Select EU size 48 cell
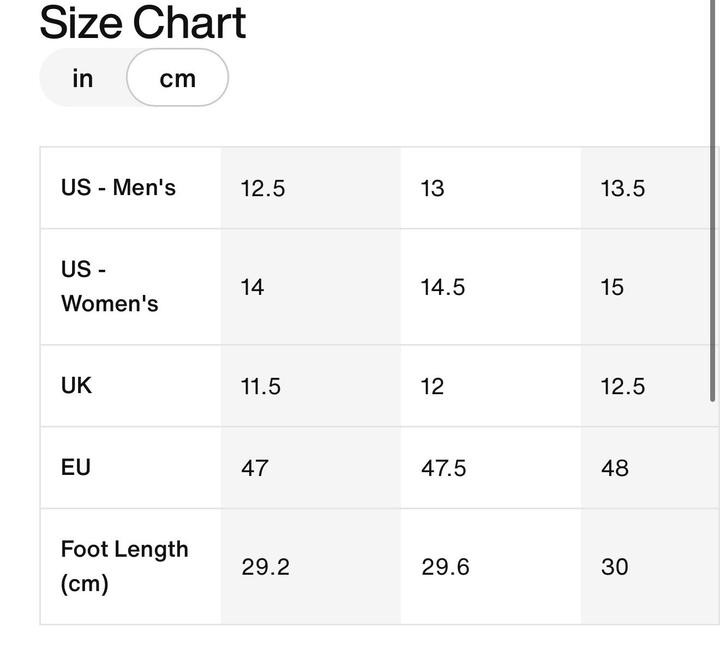Viewport: 720px width, 658px height. coord(615,468)
